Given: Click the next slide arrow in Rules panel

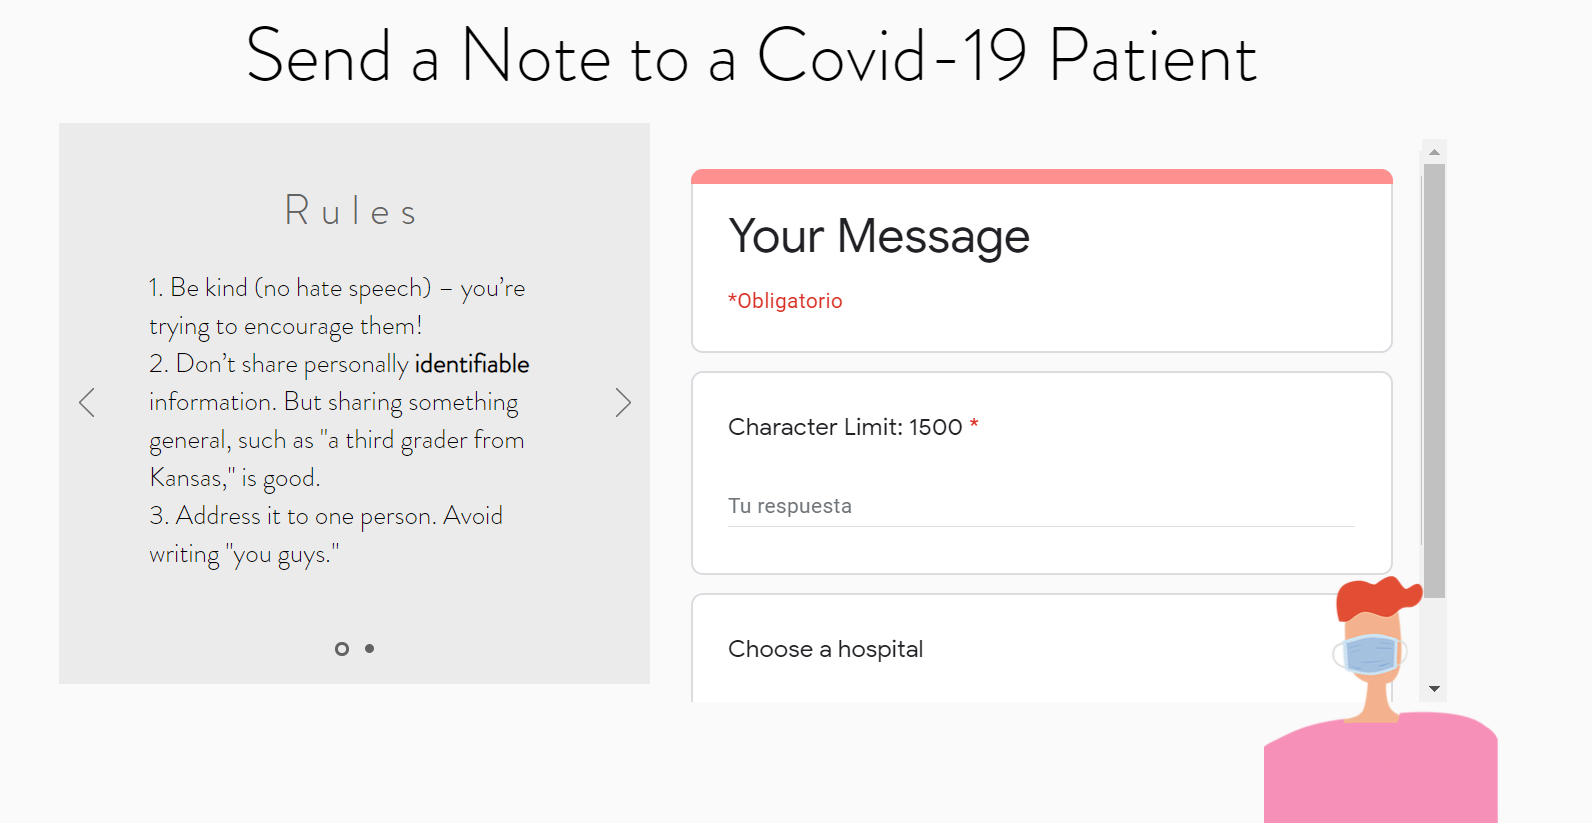Looking at the screenshot, I should coord(623,403).
